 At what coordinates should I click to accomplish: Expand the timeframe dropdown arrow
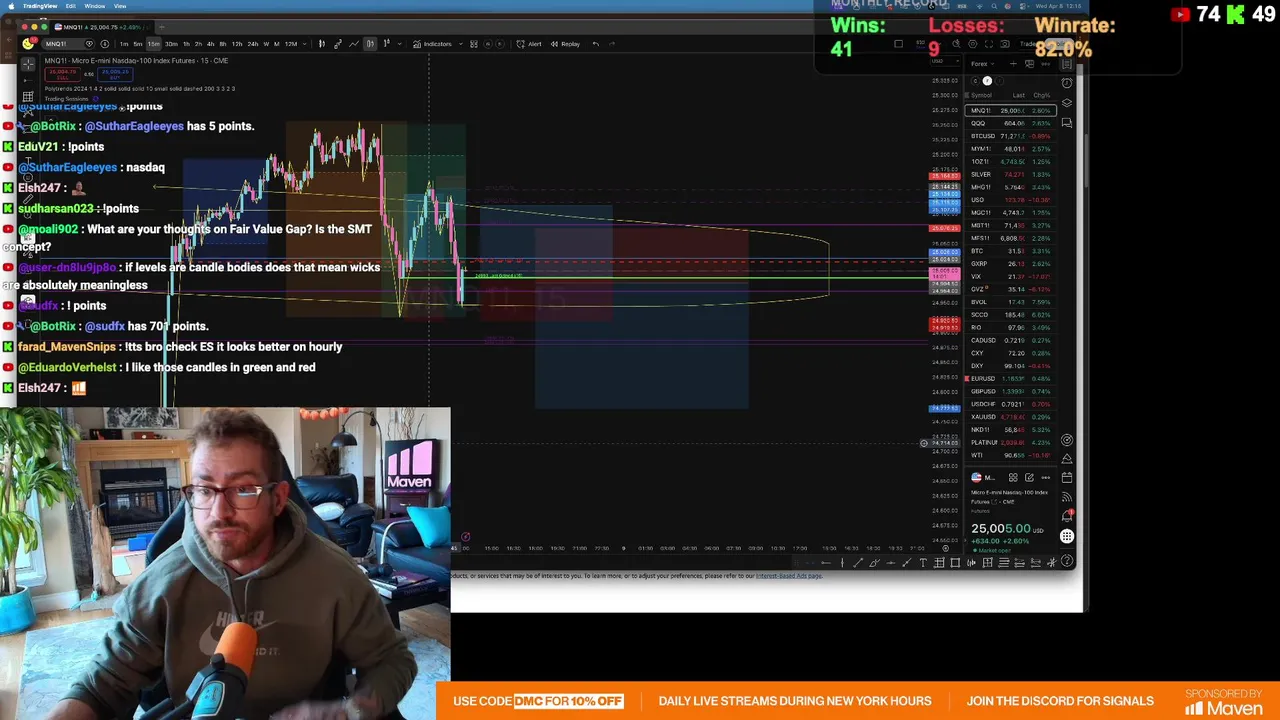click(x=304, y=44)
